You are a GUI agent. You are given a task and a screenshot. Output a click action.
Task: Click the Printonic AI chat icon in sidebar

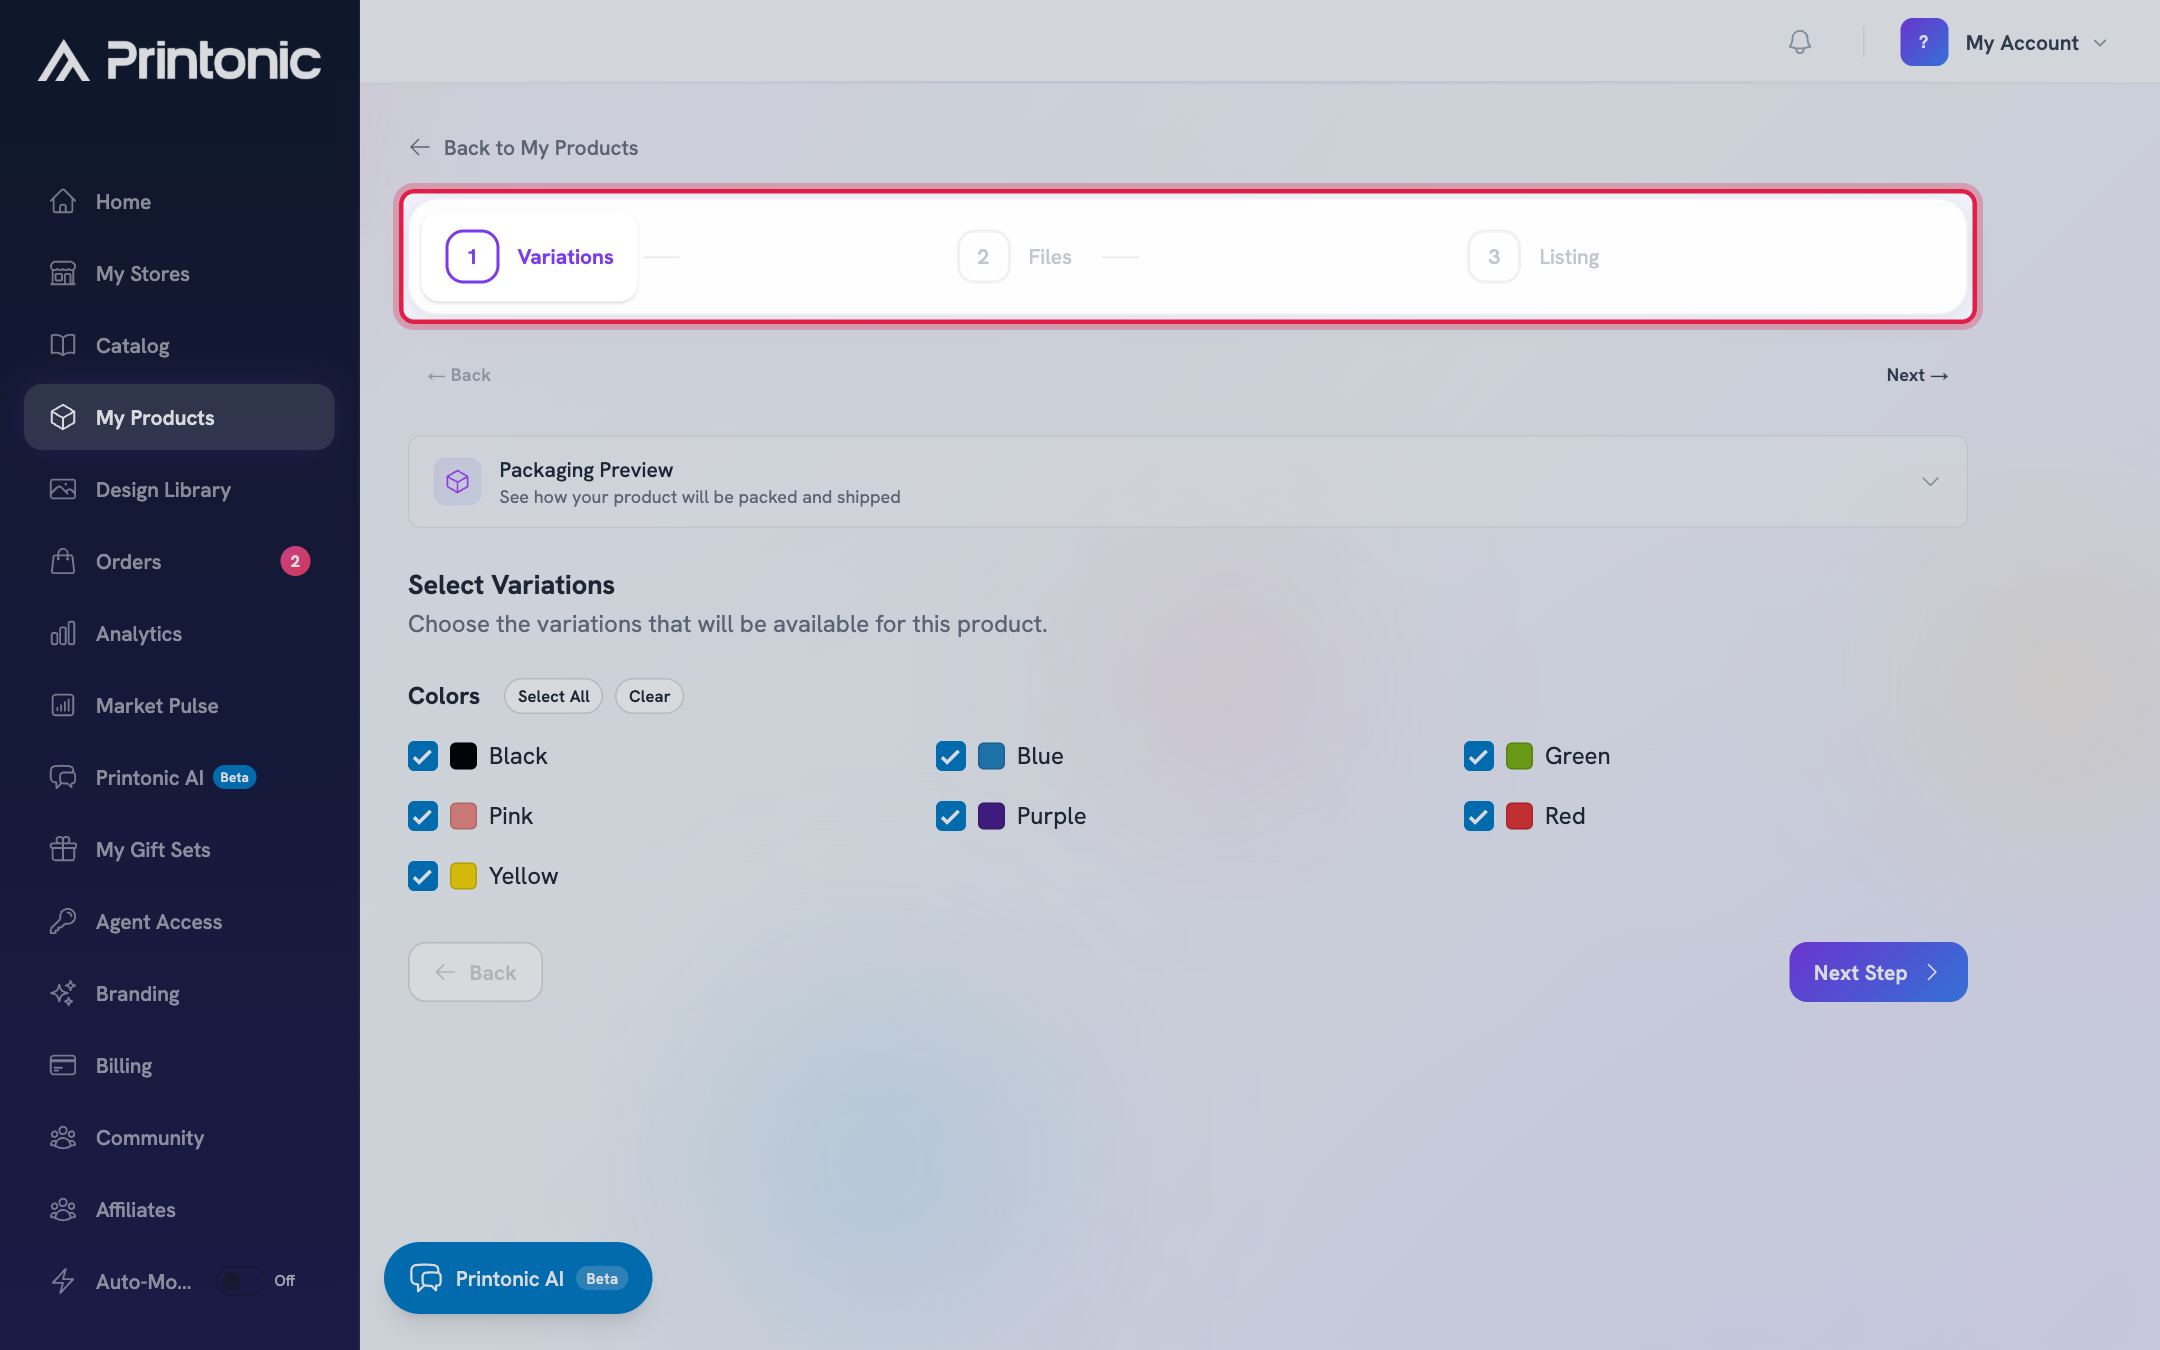point(63,777)
